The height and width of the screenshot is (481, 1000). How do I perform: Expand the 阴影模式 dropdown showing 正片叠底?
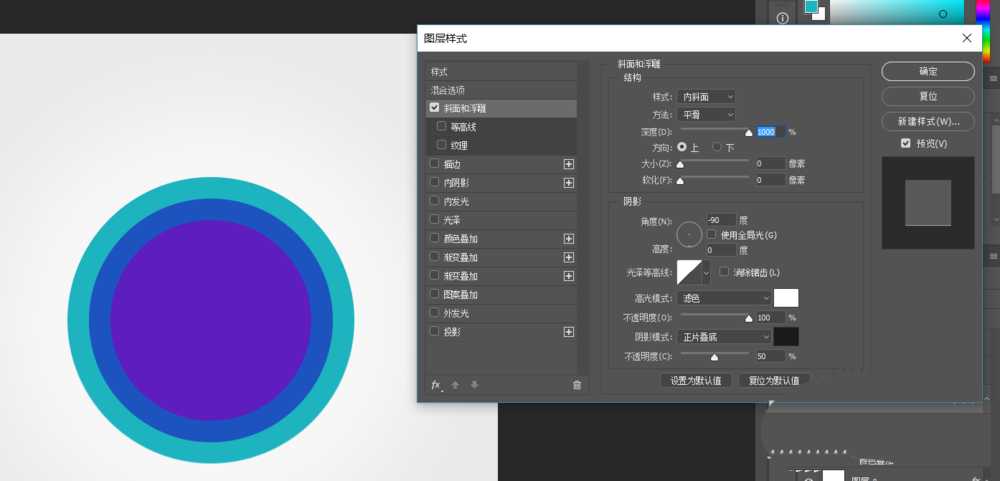click(x=725, y=337)
